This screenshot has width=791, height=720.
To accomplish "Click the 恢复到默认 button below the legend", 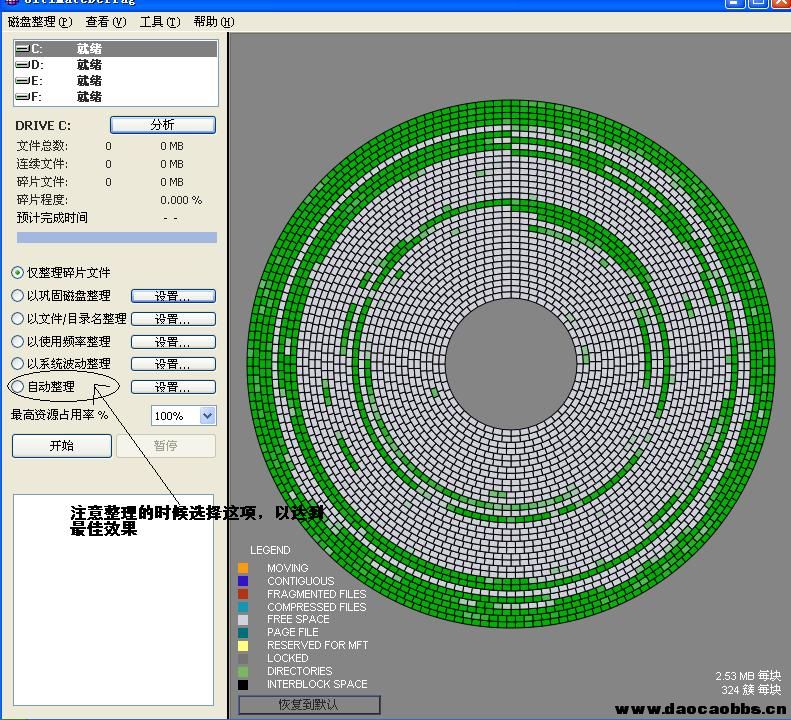I will (x=308, y=705).
